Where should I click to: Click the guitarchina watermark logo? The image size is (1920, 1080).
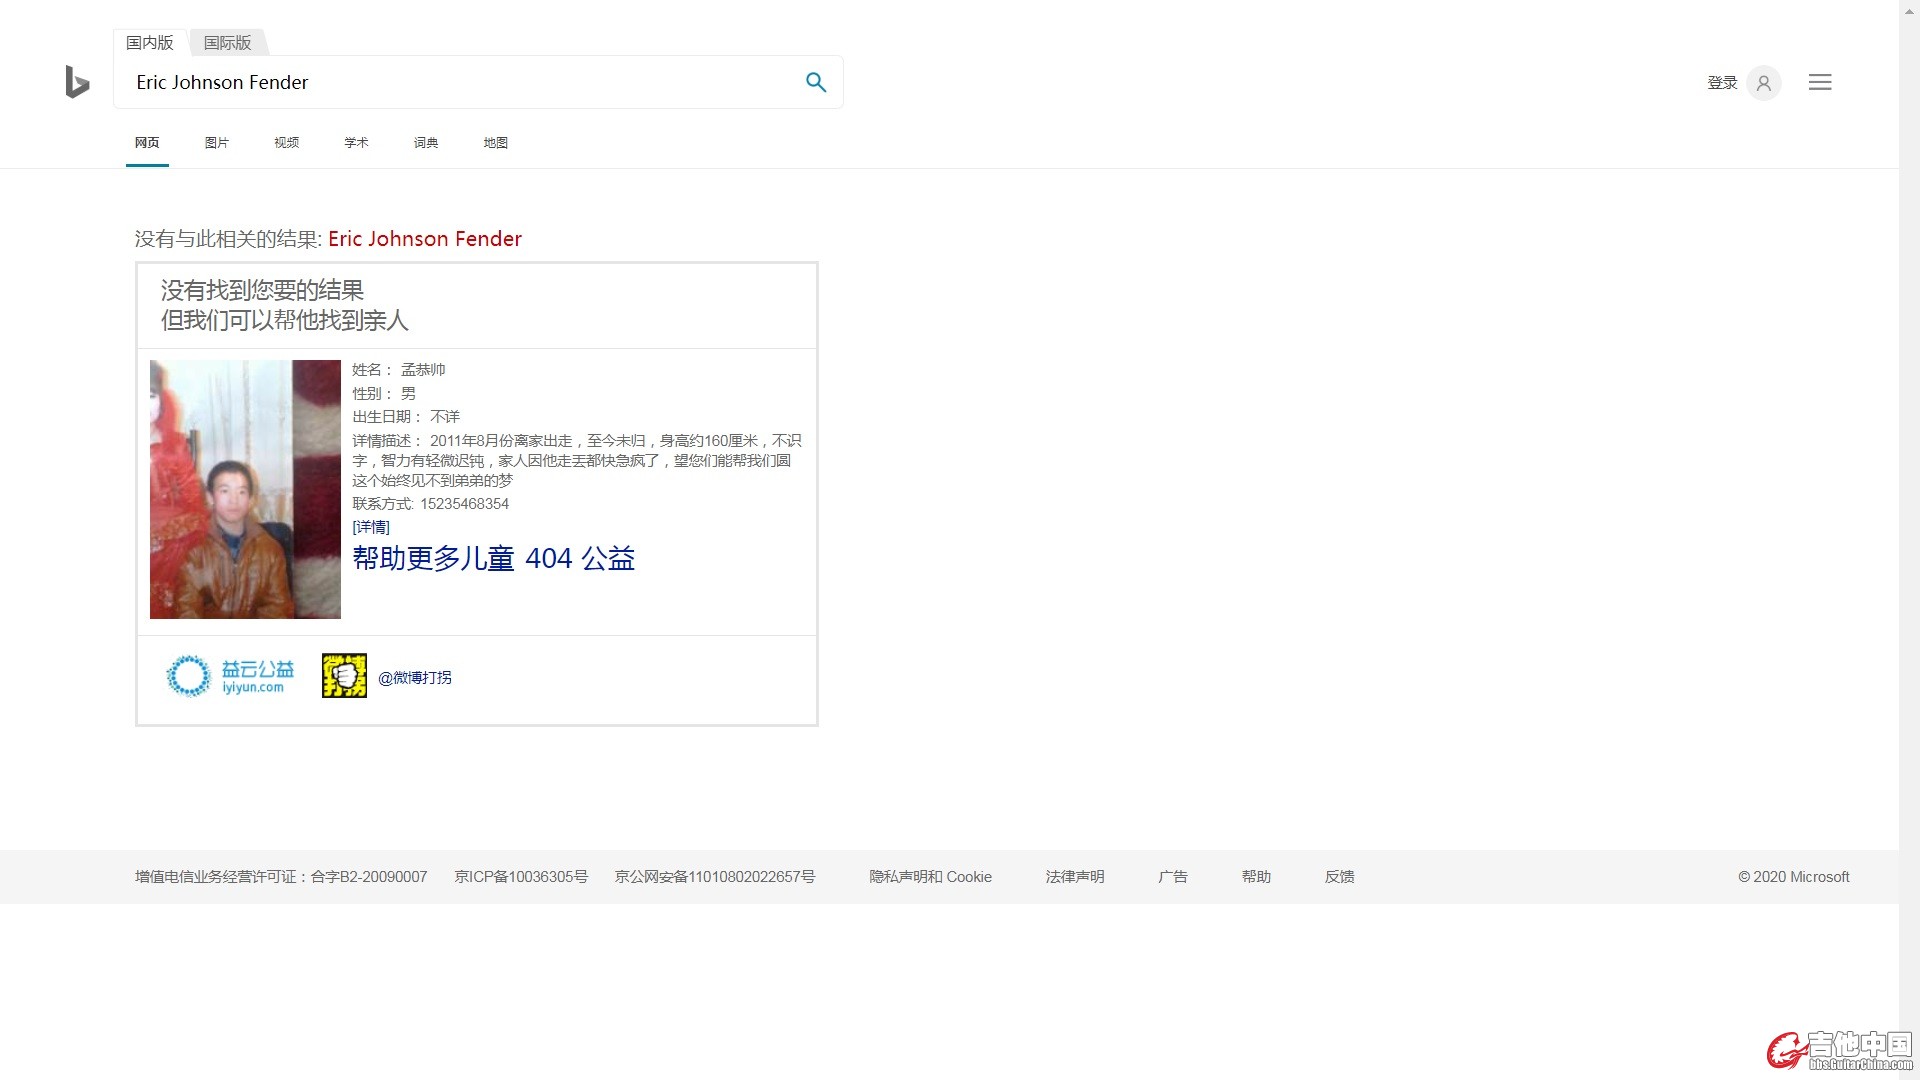[x=1840, y=1050]
